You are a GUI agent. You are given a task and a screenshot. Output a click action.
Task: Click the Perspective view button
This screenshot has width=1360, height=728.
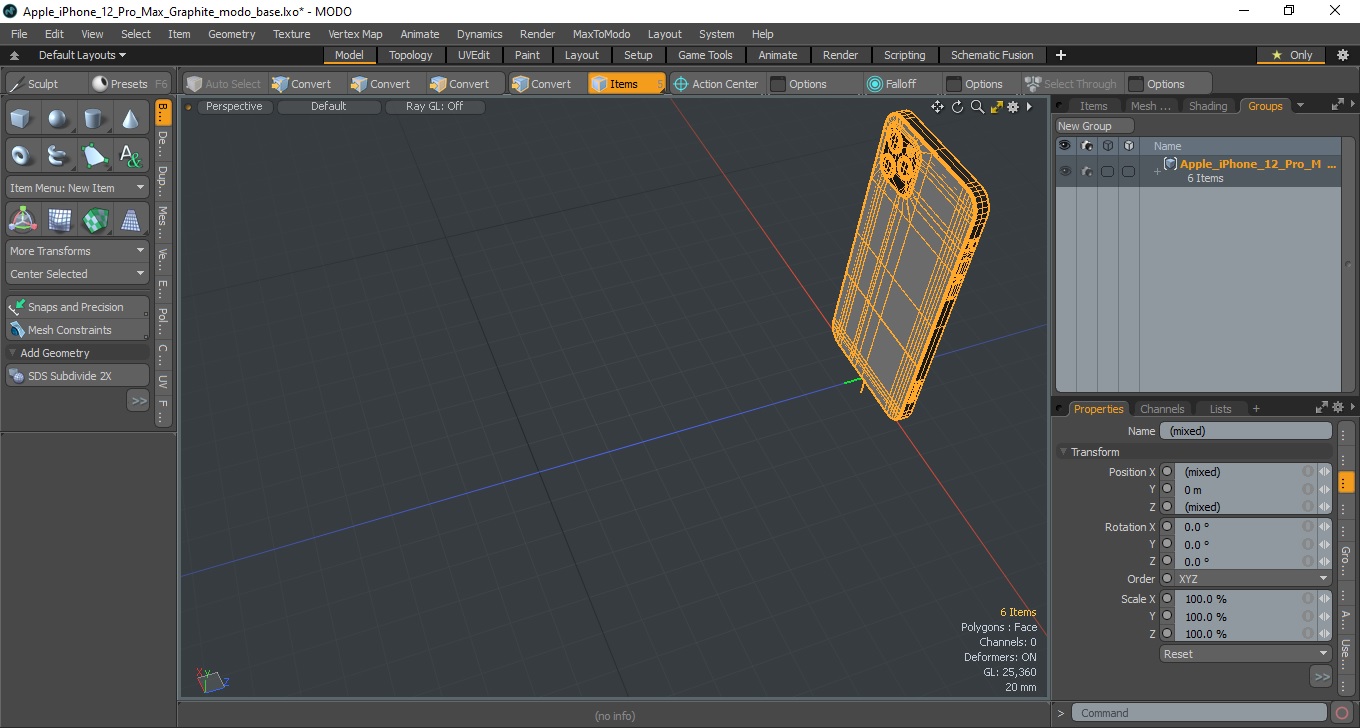click(x=234, y=106)
